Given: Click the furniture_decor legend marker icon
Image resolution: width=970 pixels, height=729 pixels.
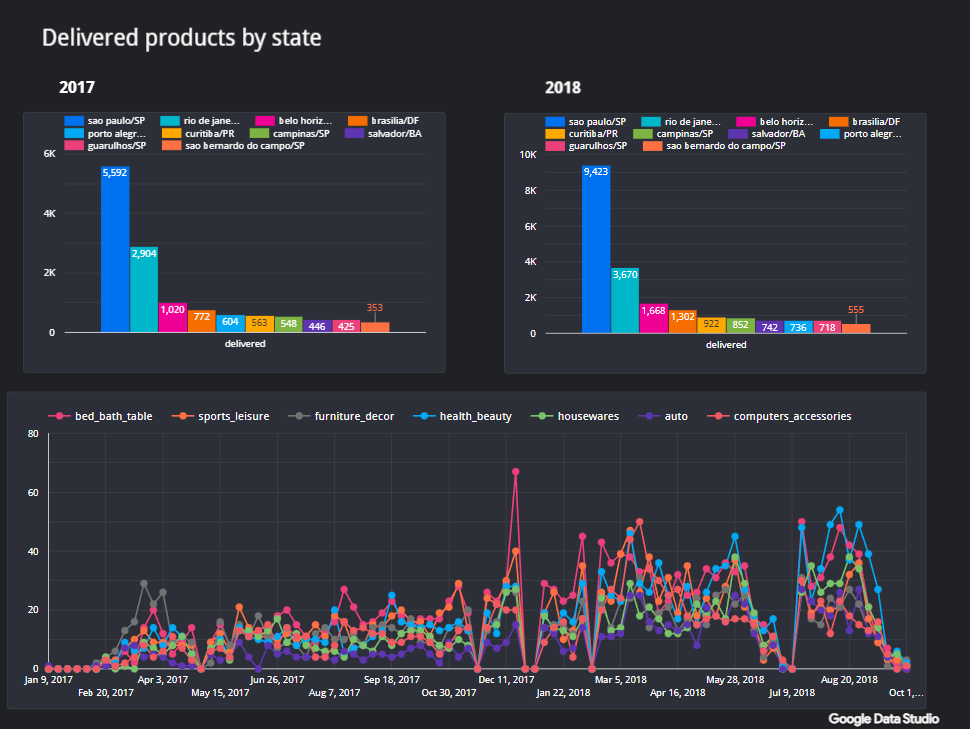Looking at the screenshot, I should click(x=295, y=416).
